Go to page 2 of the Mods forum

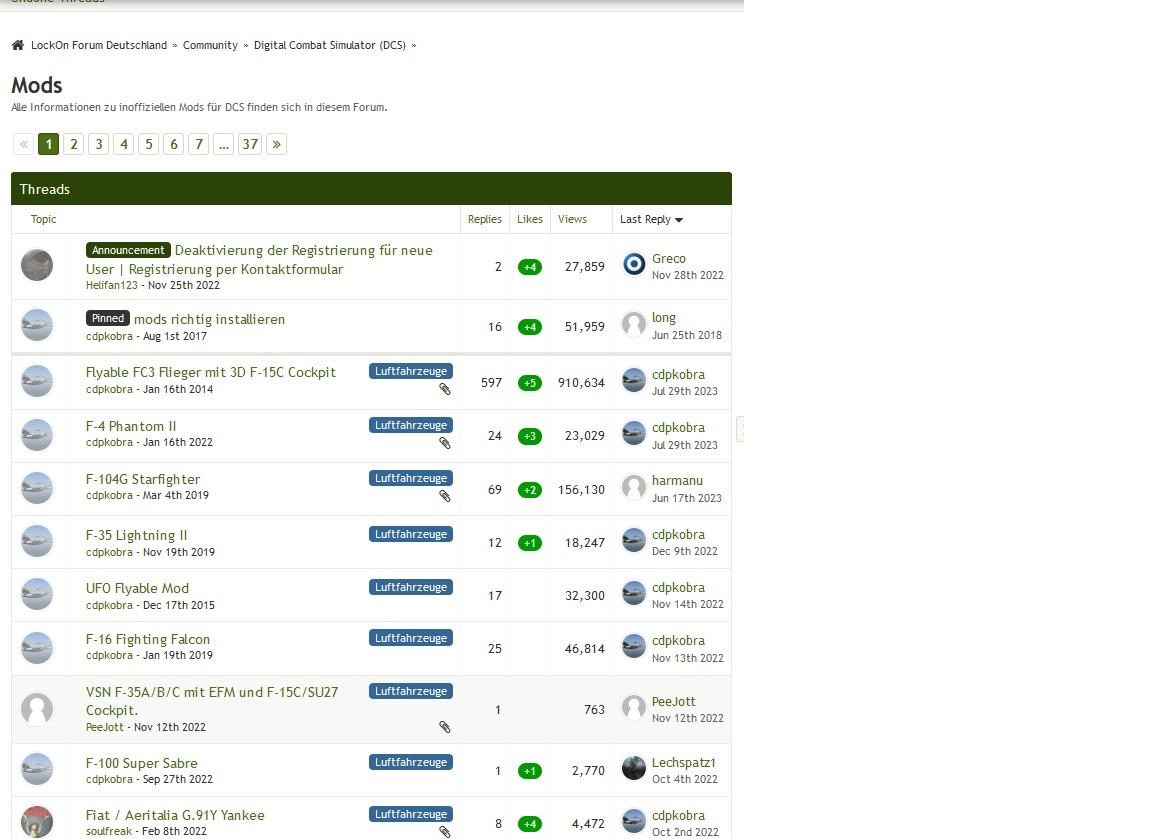coord(73,144)
